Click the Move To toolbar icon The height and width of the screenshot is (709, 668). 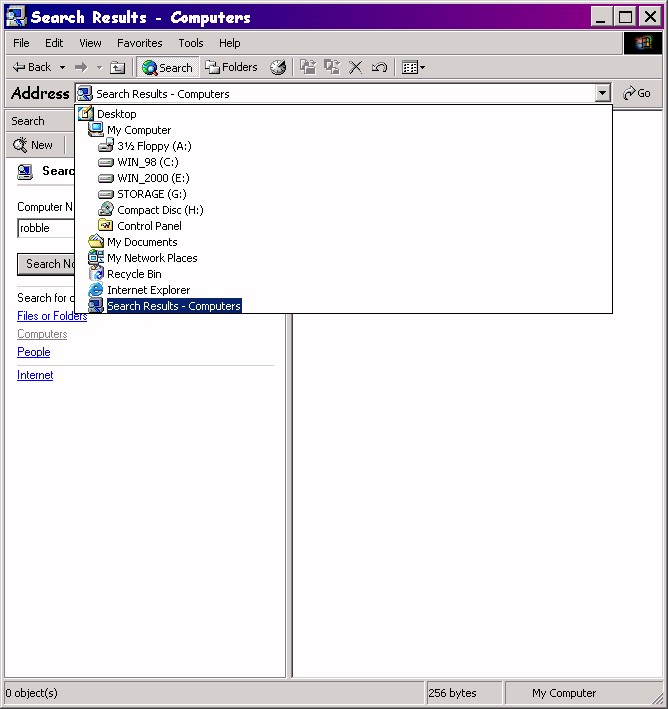click(308, 67)
